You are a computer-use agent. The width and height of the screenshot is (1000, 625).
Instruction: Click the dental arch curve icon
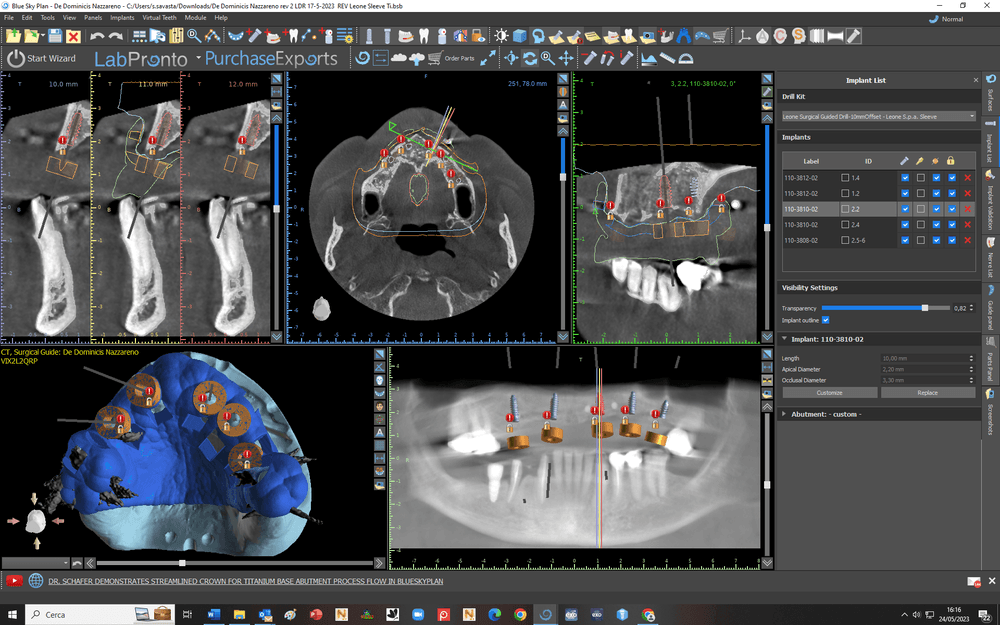click(x=236, y=36)
